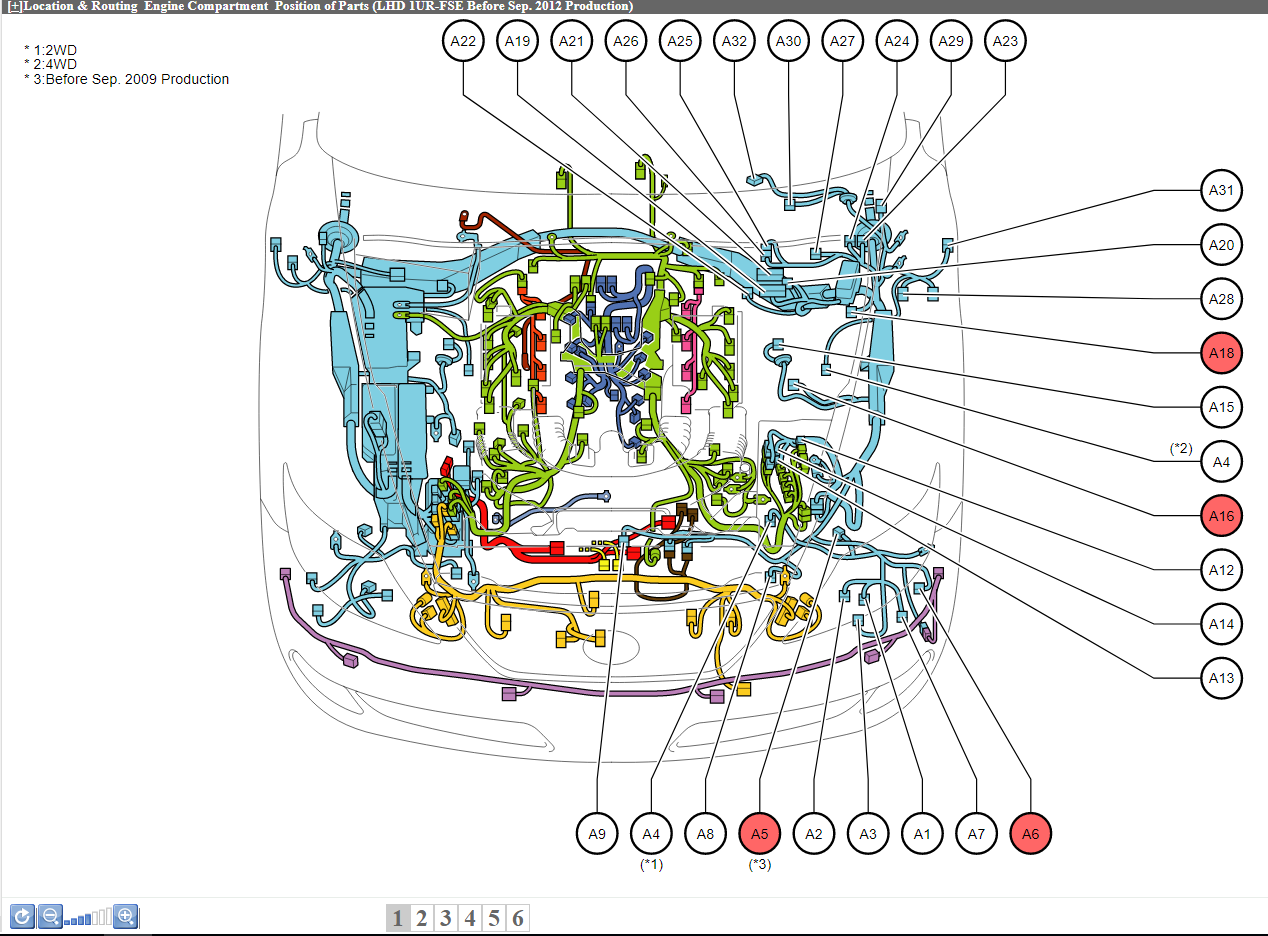Choose connector callout A23
This screenshot has height=936, width=1268.
[x=1005, y=42]
